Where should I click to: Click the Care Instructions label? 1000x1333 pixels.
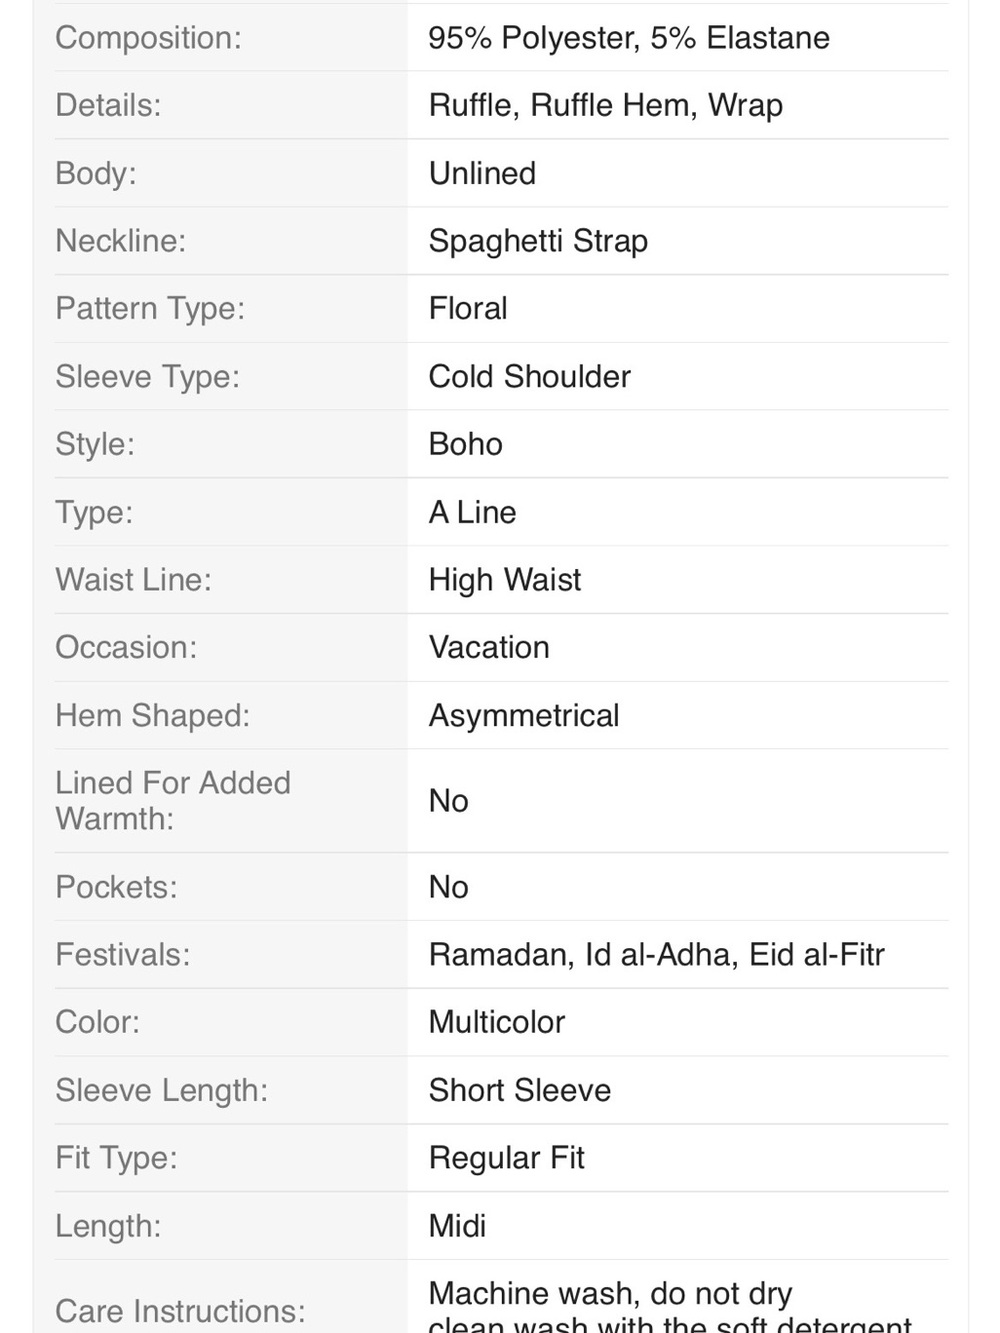pyautogui.click(x=180, y=1311)
